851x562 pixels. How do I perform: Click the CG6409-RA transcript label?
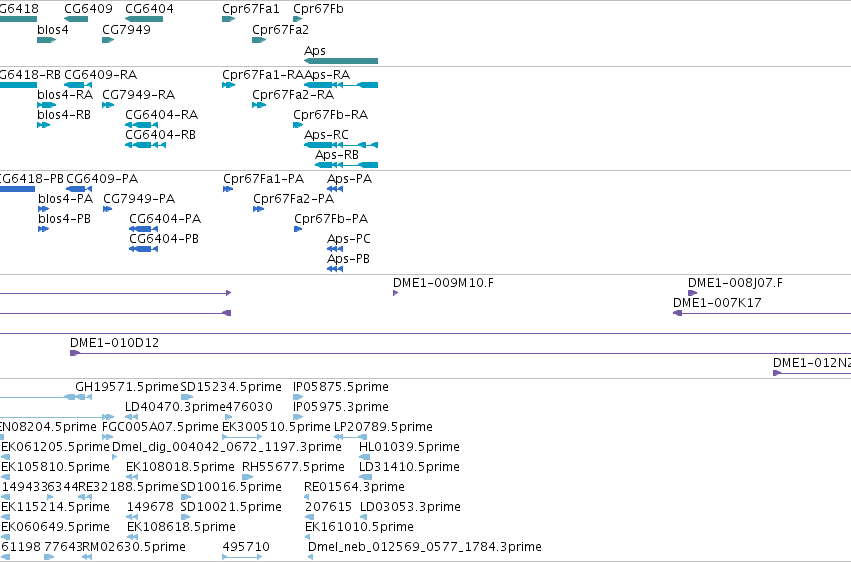(x=100, y=74)
